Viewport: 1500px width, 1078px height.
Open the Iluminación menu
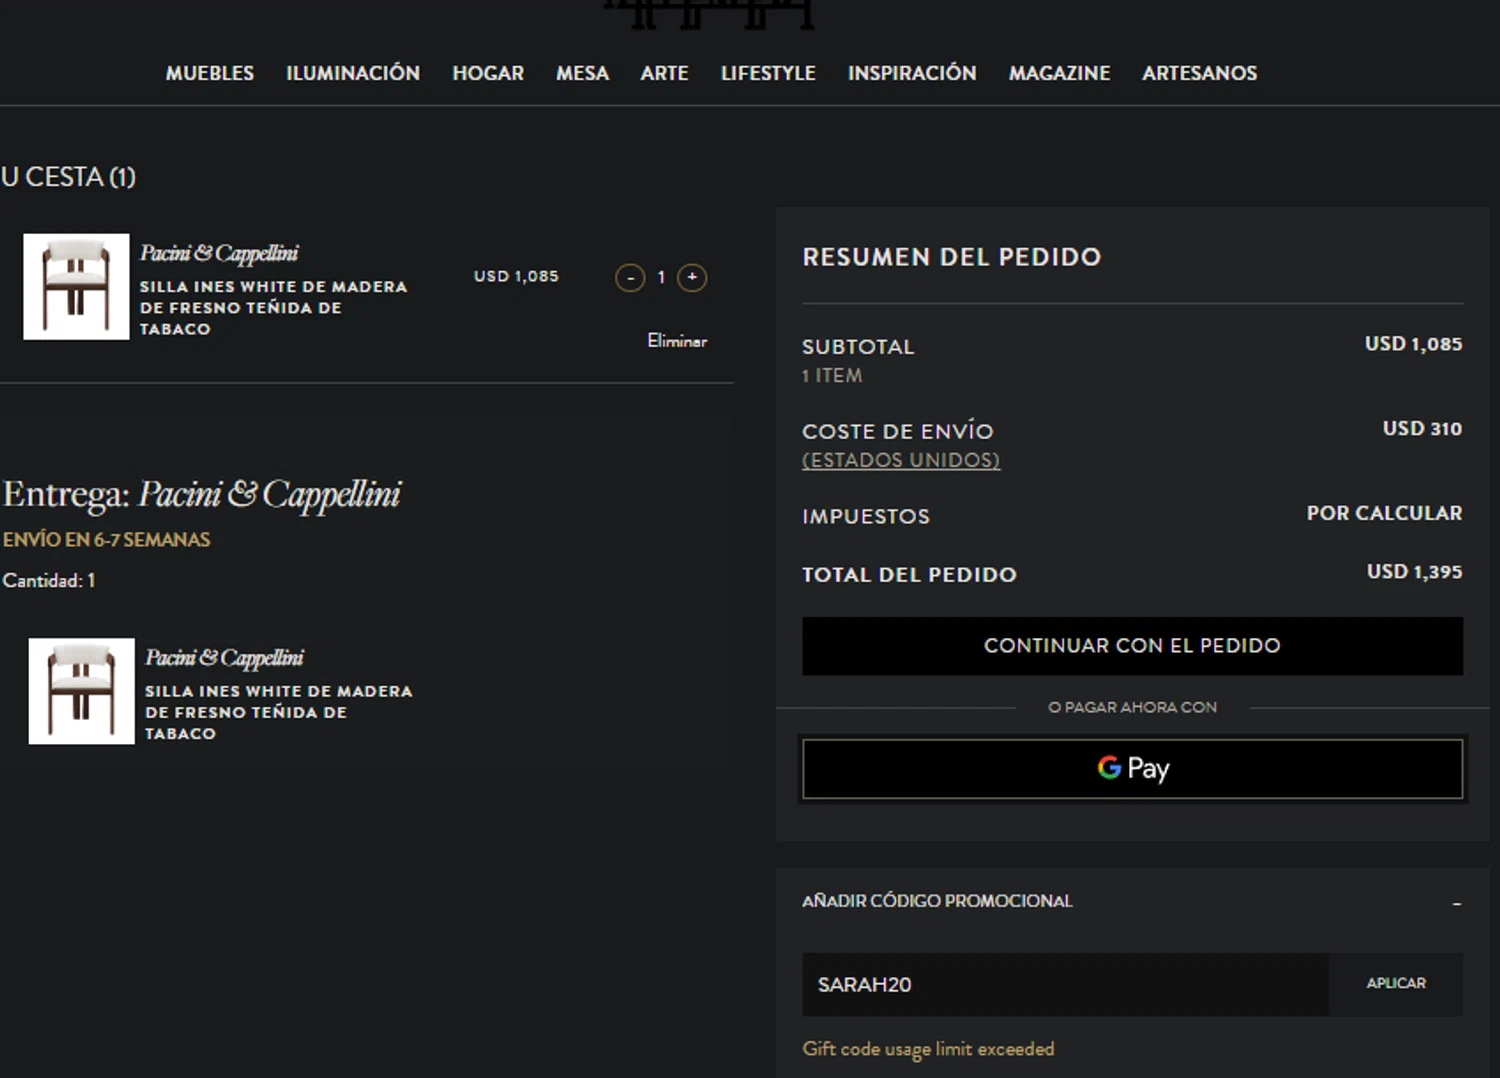coord(353,73)
